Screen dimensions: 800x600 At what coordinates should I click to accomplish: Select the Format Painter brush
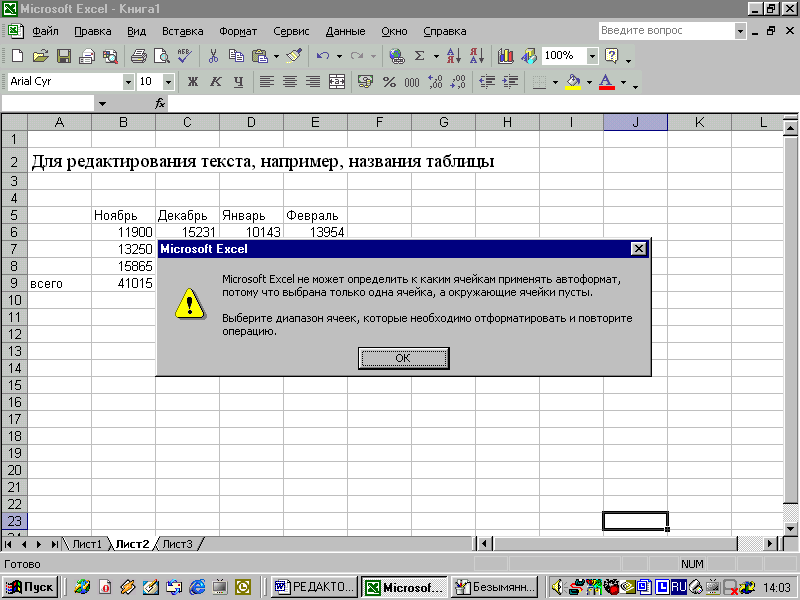click(x=294, y=55)
